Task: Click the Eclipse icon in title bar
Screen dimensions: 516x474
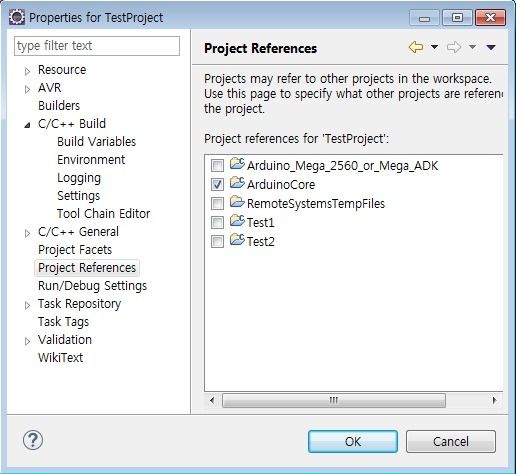Action: pyautogui.click(x=17, y=17)
